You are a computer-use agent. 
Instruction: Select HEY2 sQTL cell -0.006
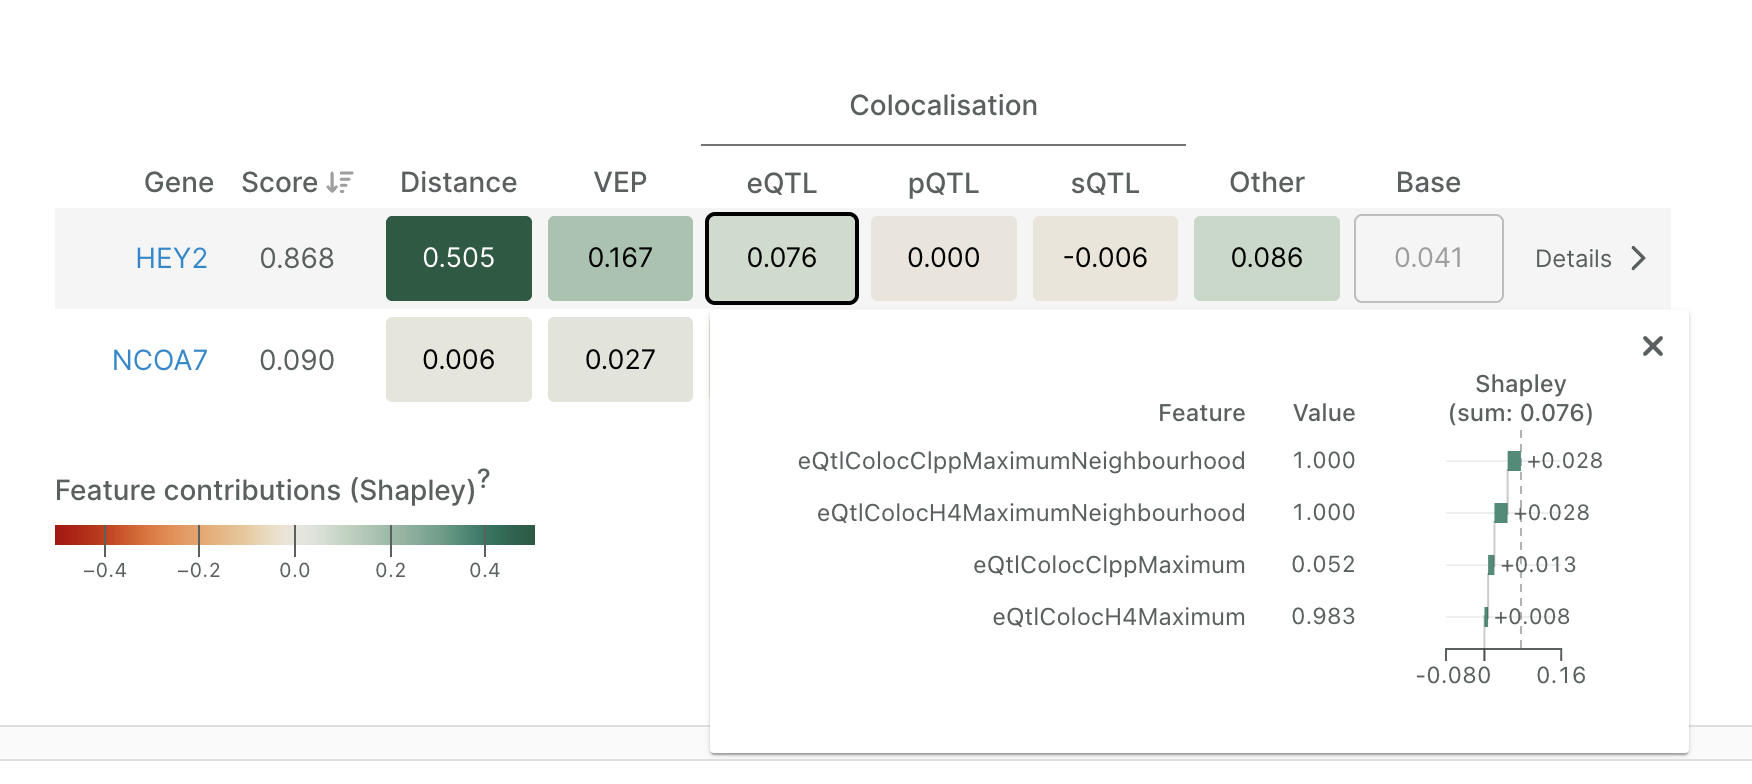point(1105,258)
